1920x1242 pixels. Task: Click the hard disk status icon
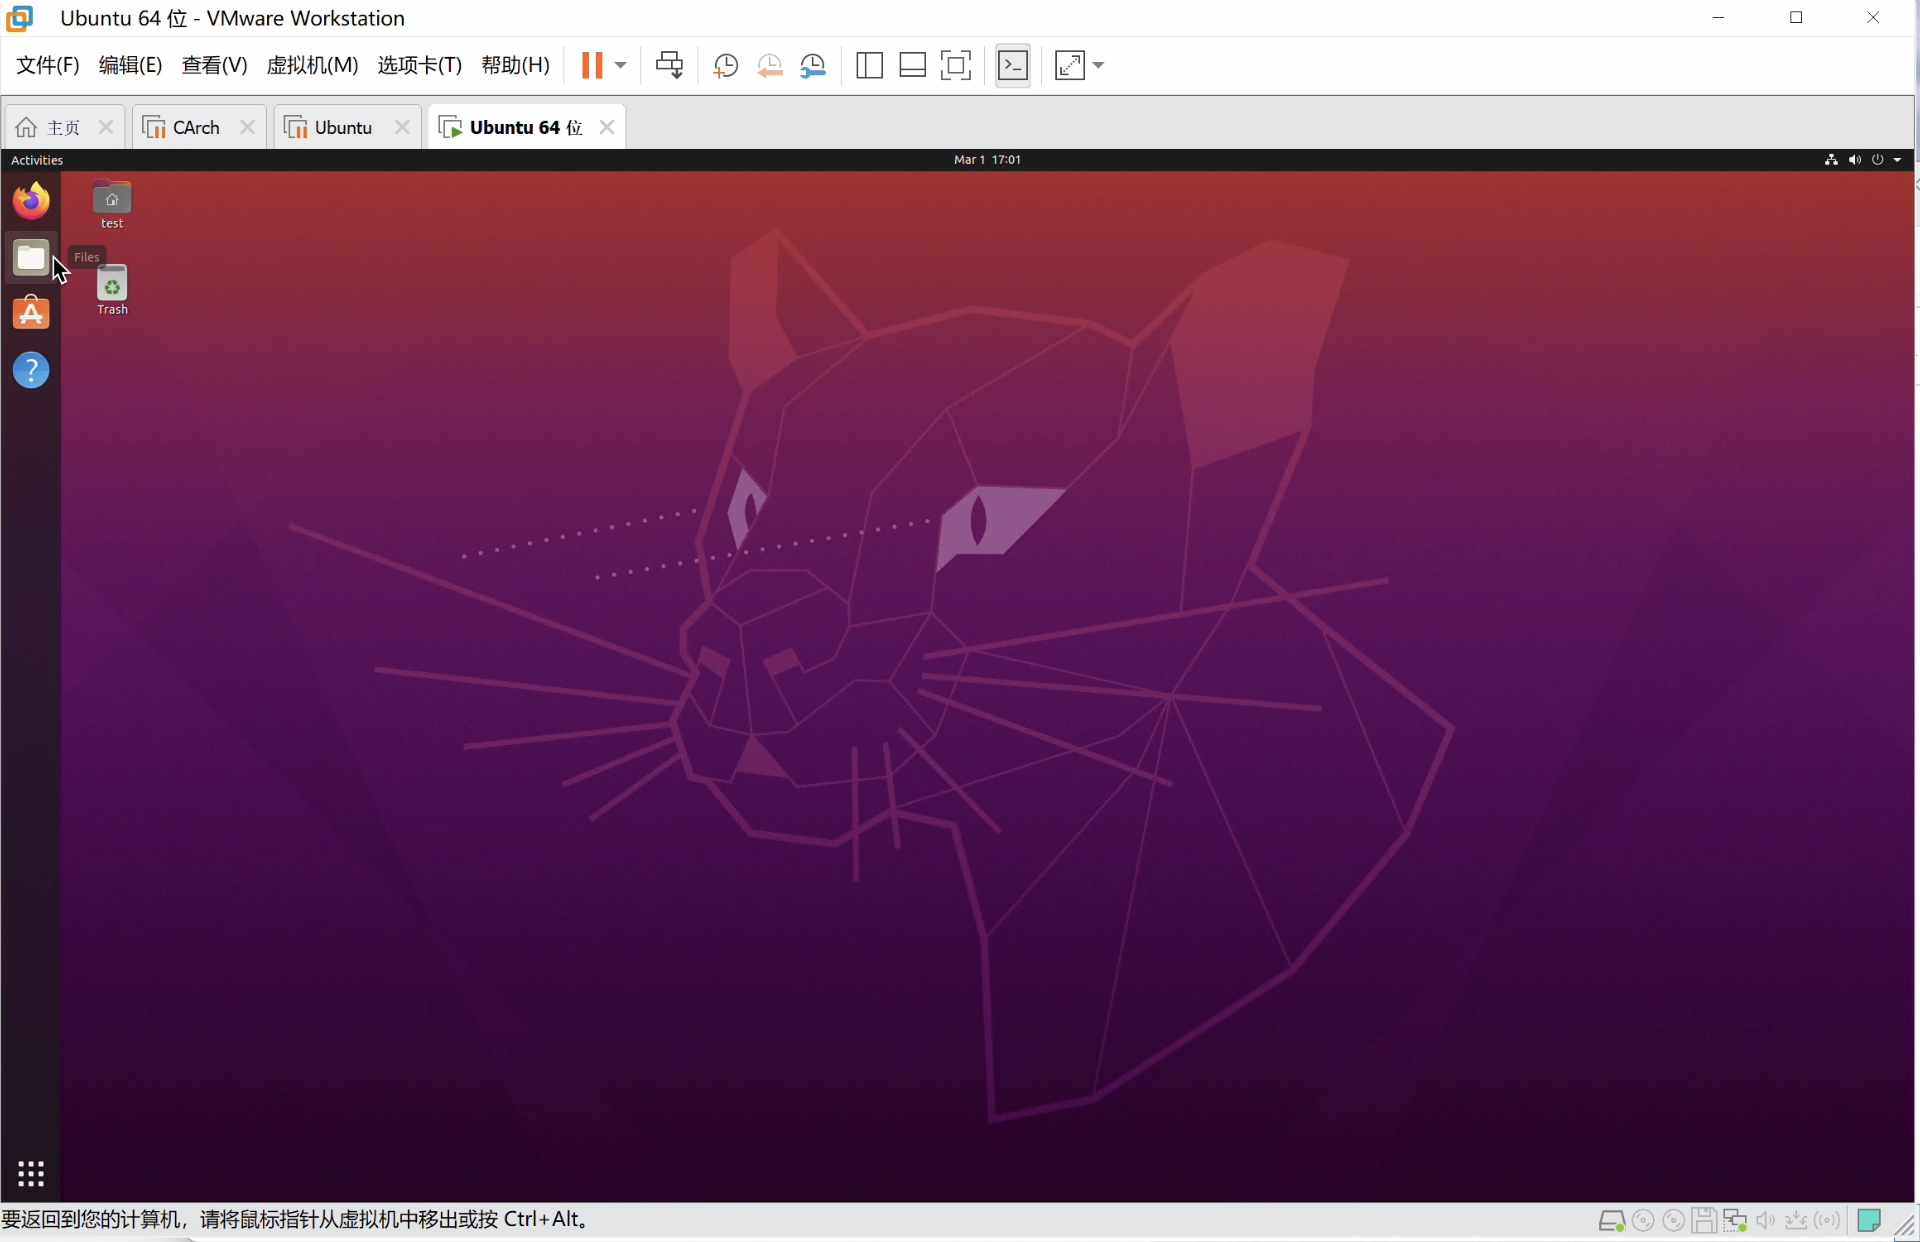point(1611,1221)
